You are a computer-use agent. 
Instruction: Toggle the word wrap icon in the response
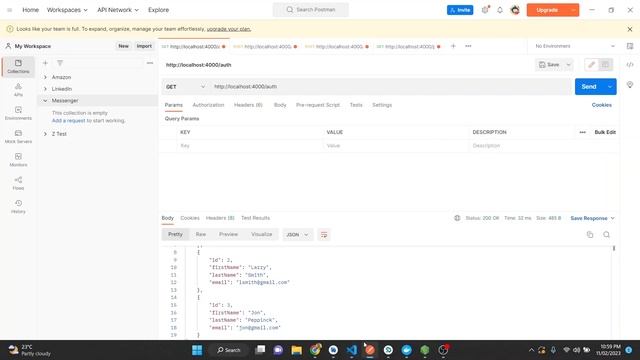pyautogui.click(x=324, y=235)
